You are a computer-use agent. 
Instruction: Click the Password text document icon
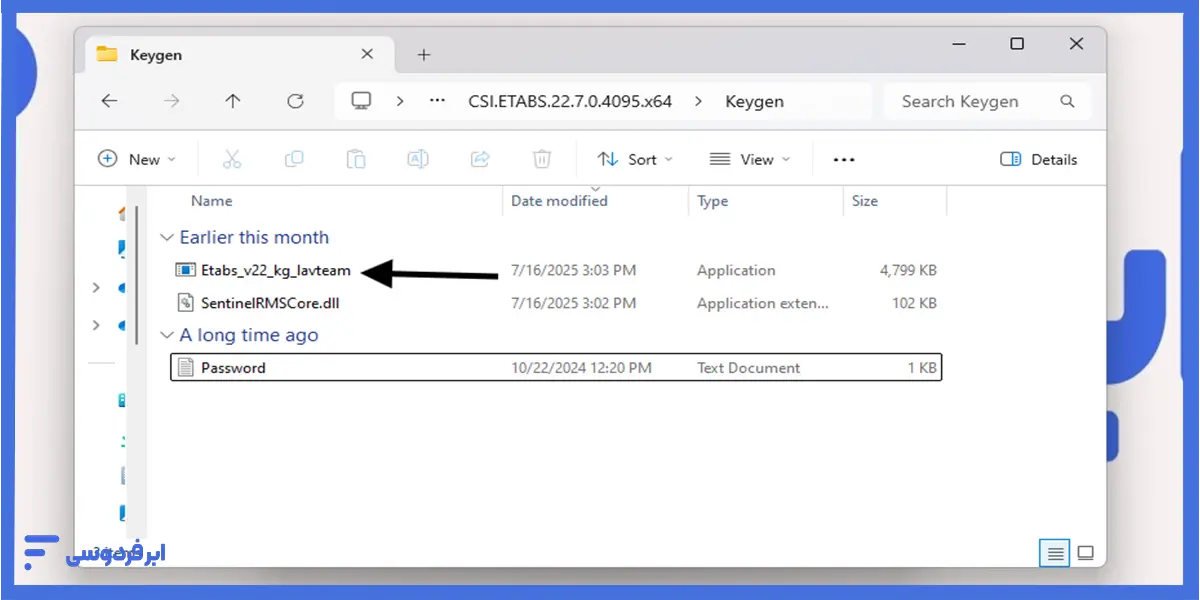coord(185,367)
